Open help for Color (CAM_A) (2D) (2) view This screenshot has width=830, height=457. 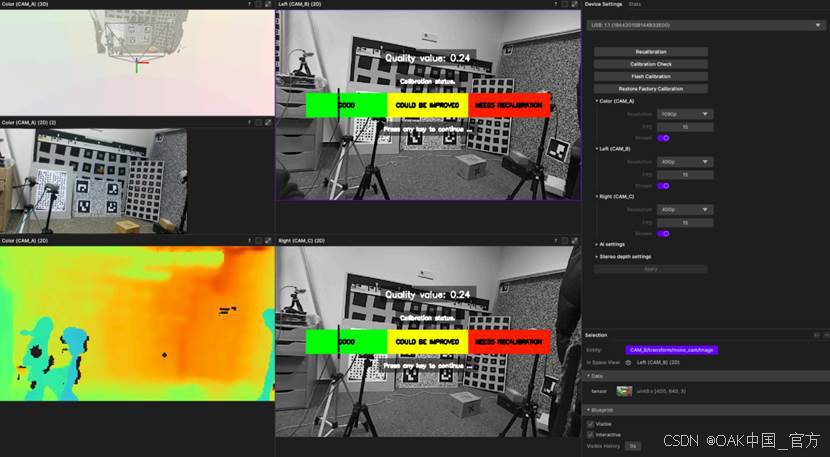pyautogui.click(x=249, y=122)
